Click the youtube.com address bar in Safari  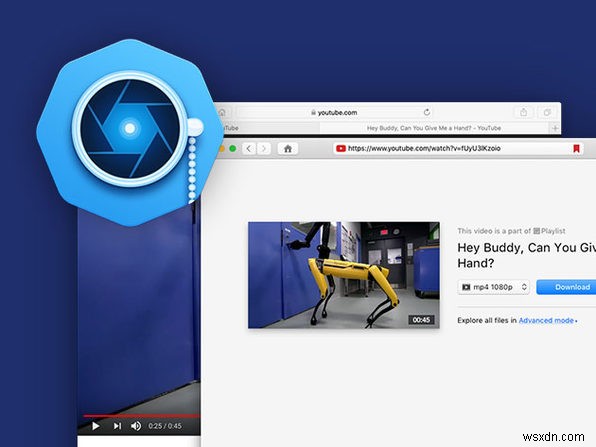tap(335, 112)
